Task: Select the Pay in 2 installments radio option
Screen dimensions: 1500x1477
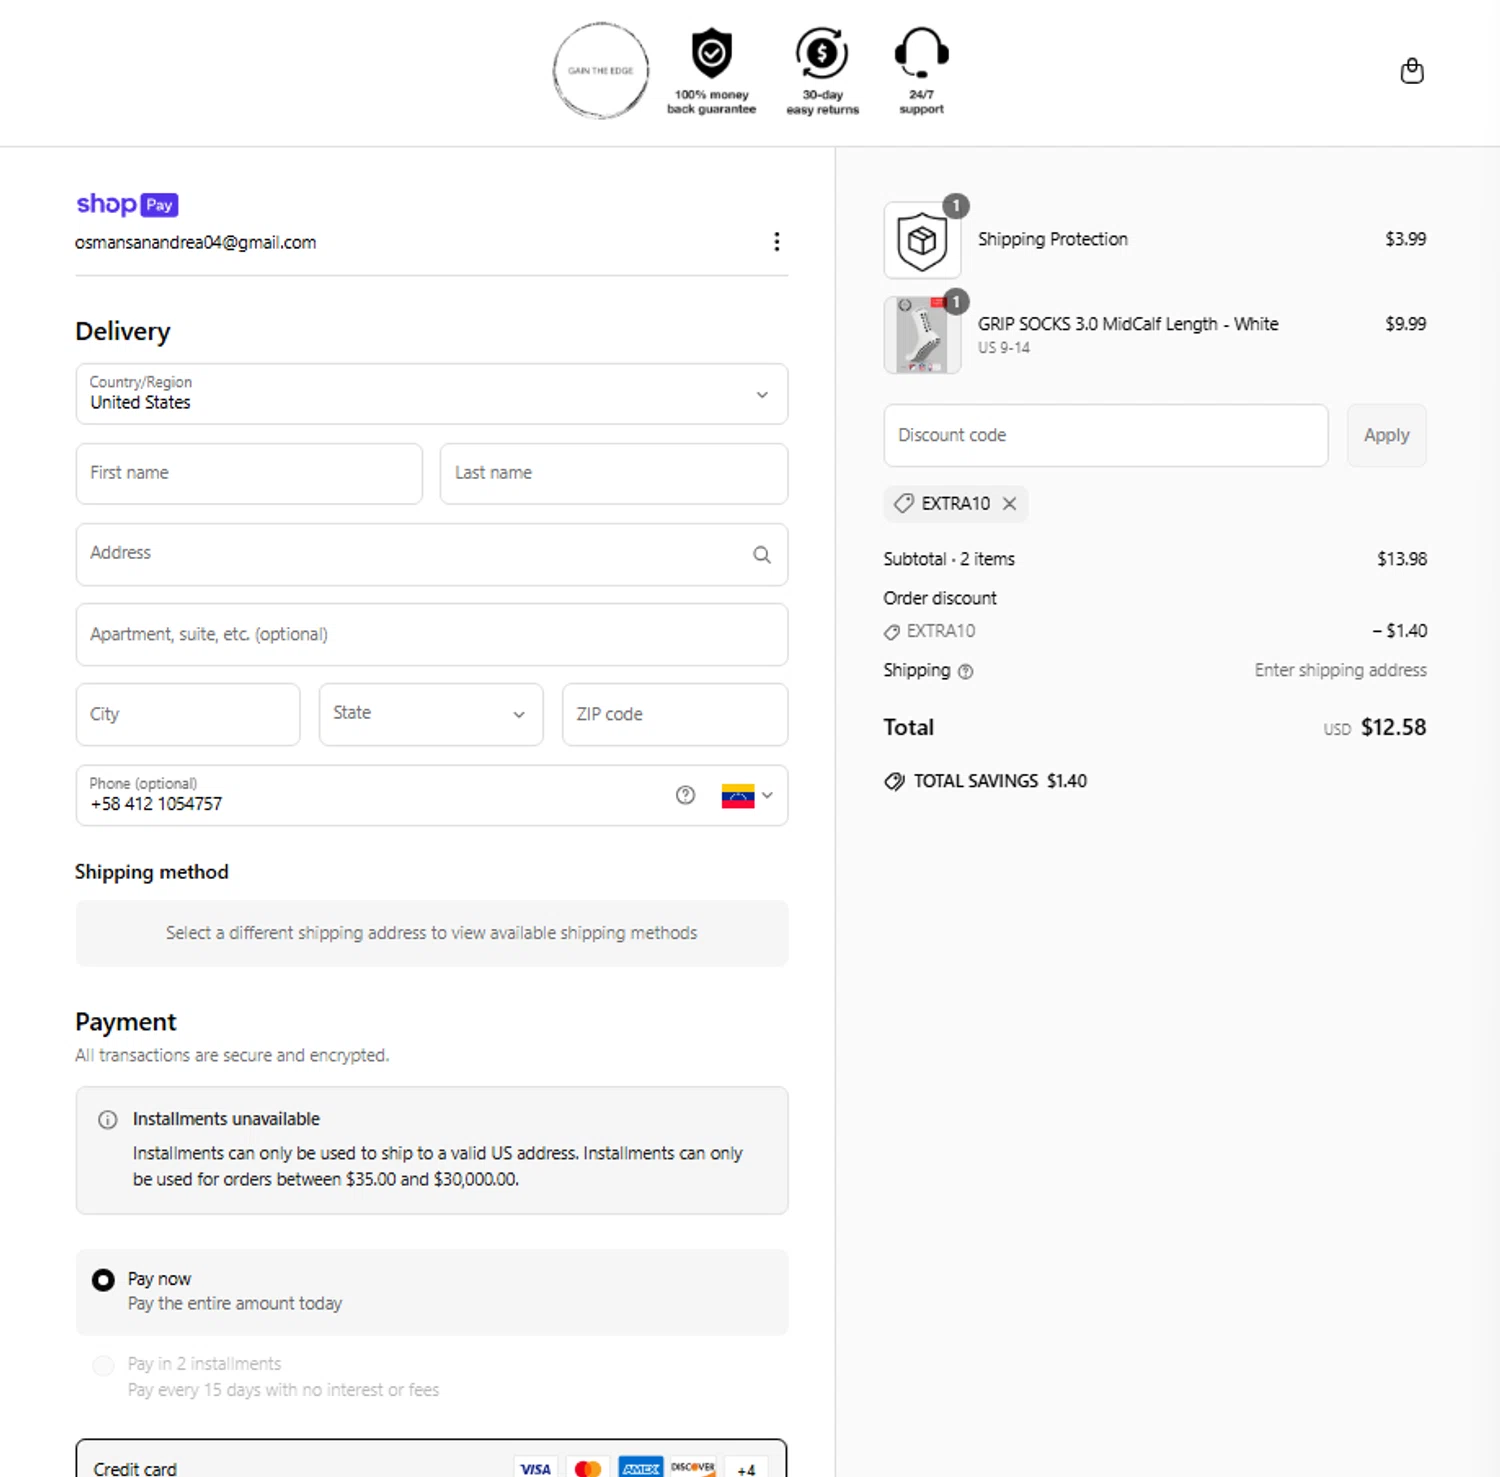Action: pyautogui.click(x=103, y=1365)
